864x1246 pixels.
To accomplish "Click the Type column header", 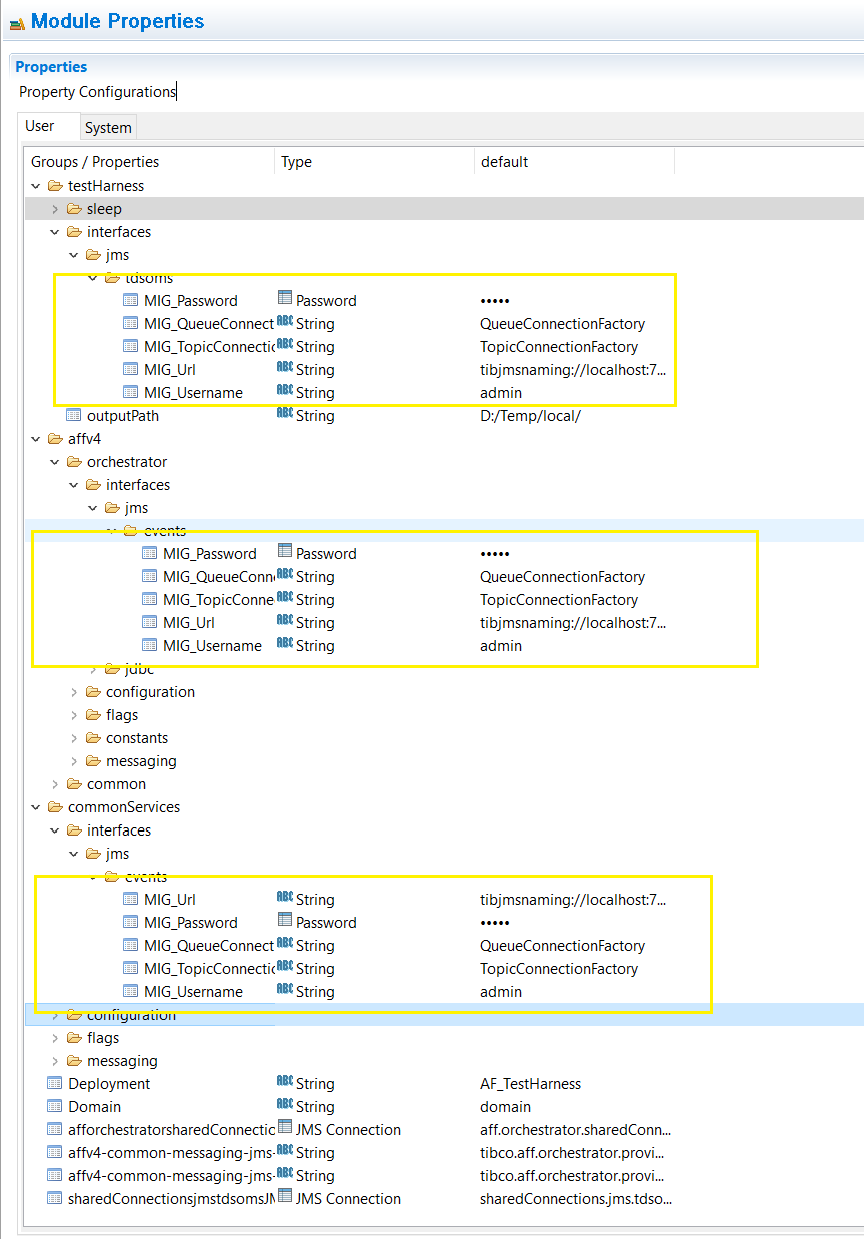I will point(374,162).
